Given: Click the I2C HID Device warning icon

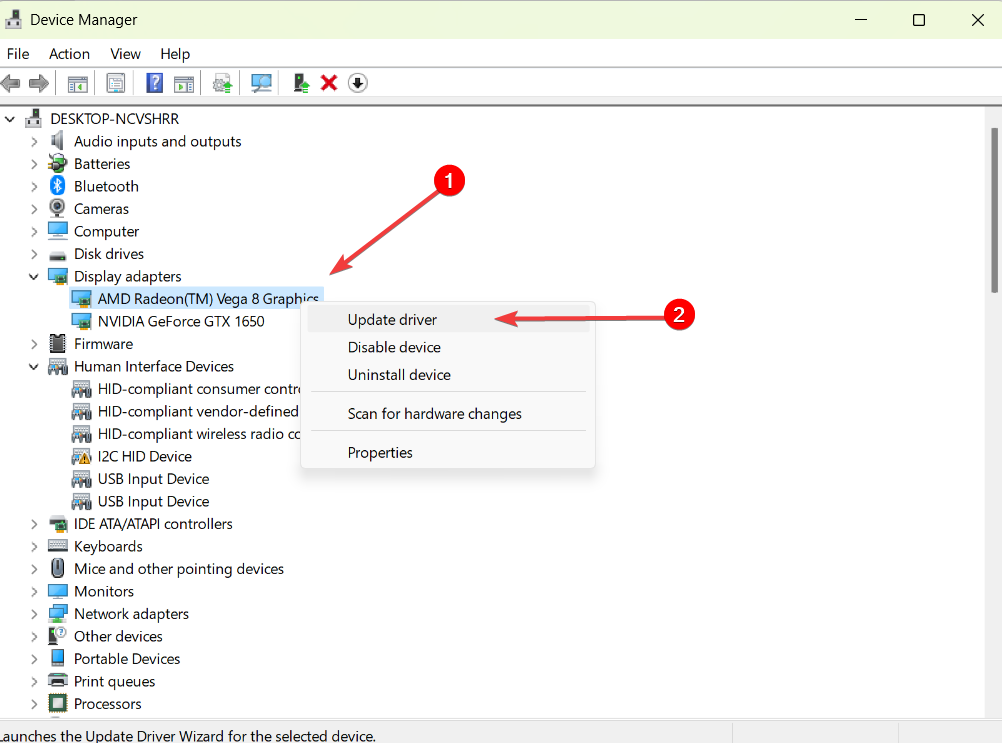Looking at the screenshot, I should (81, 456).
